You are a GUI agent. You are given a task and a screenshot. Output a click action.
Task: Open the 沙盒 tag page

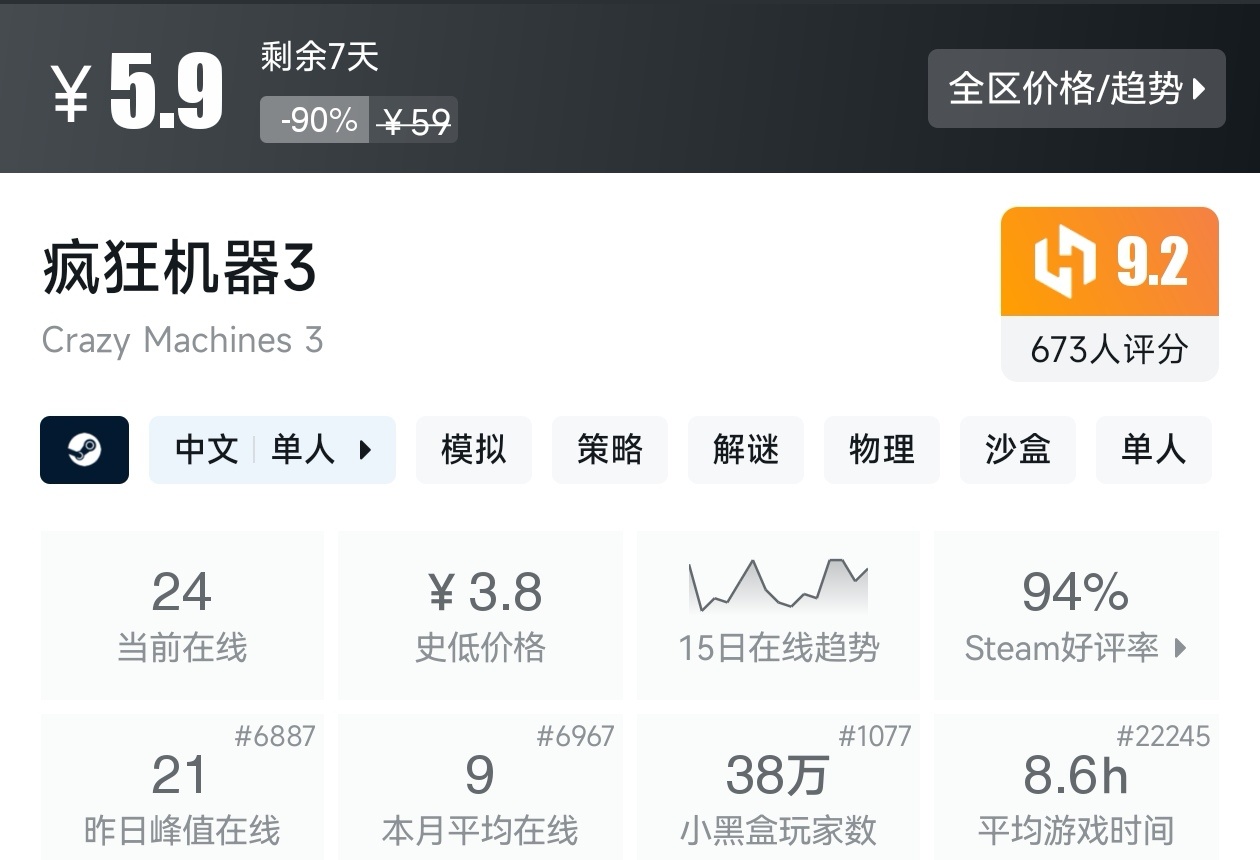[x=1017, y=450]
